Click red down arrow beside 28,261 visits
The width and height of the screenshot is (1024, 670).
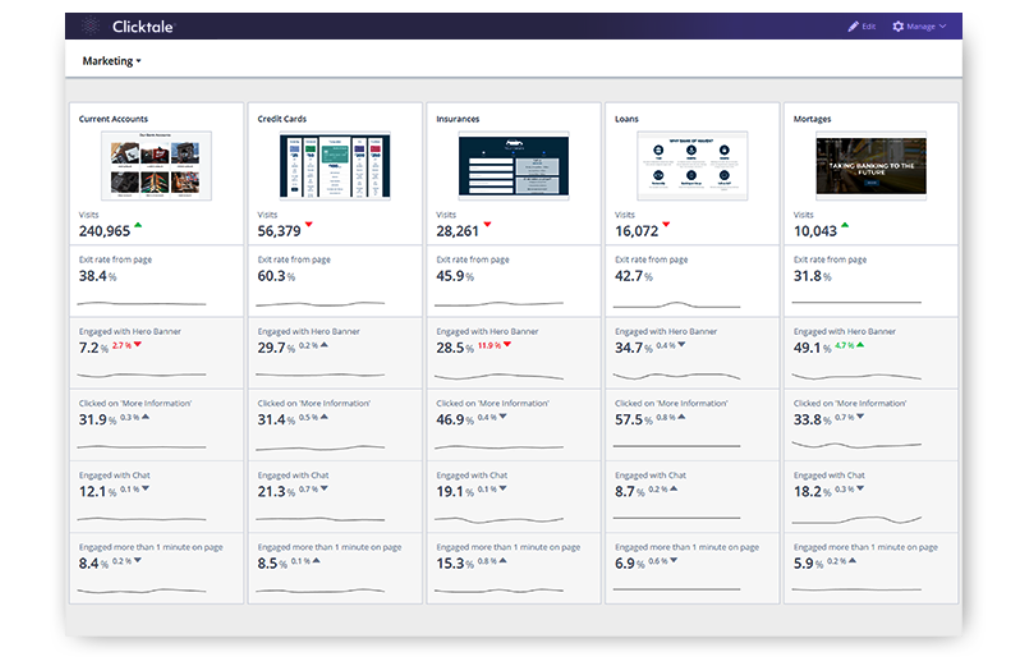pyautogui.click(x=487, y=225)
